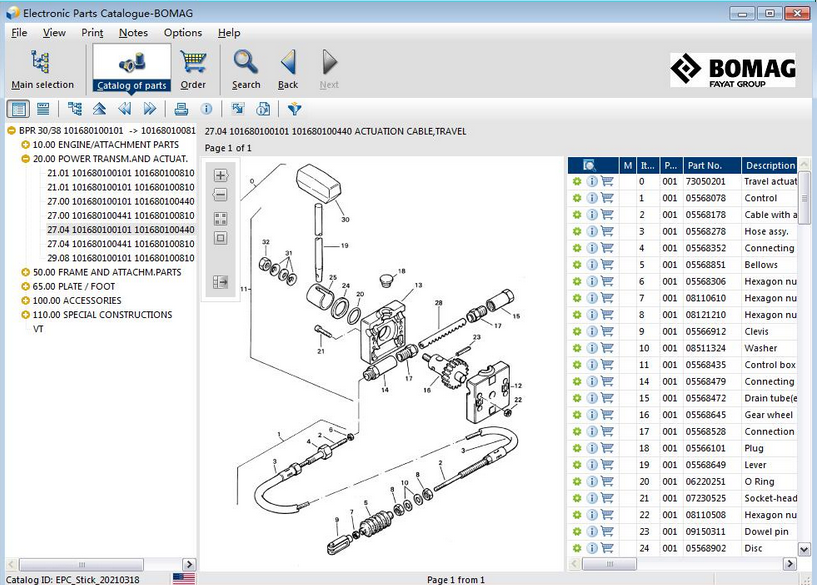Add part 05568078 Control to cart
The width and height of the screenshot is (817, 585).
[607, 198]
